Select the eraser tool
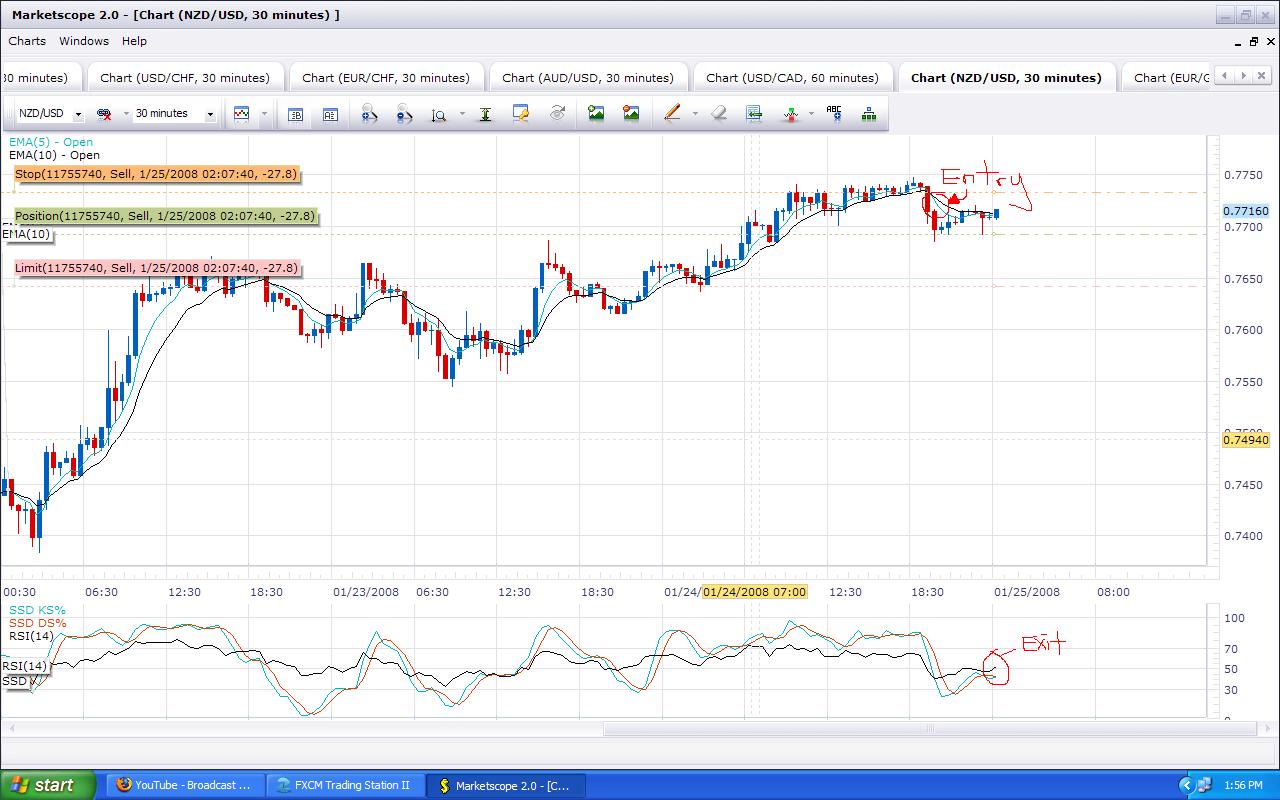Viewport: 1280px width, 800px height. (719, 114)
